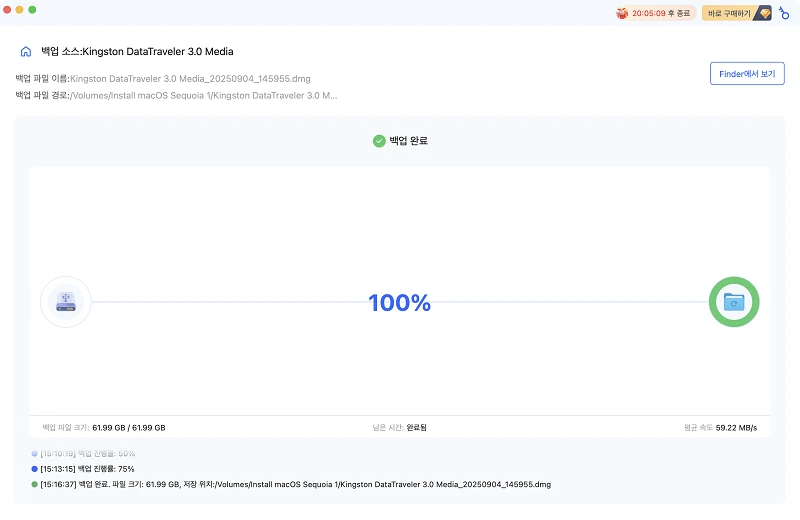
Task: Click the faded 15:10:19 50% log entry
Action: click(87, 453)
